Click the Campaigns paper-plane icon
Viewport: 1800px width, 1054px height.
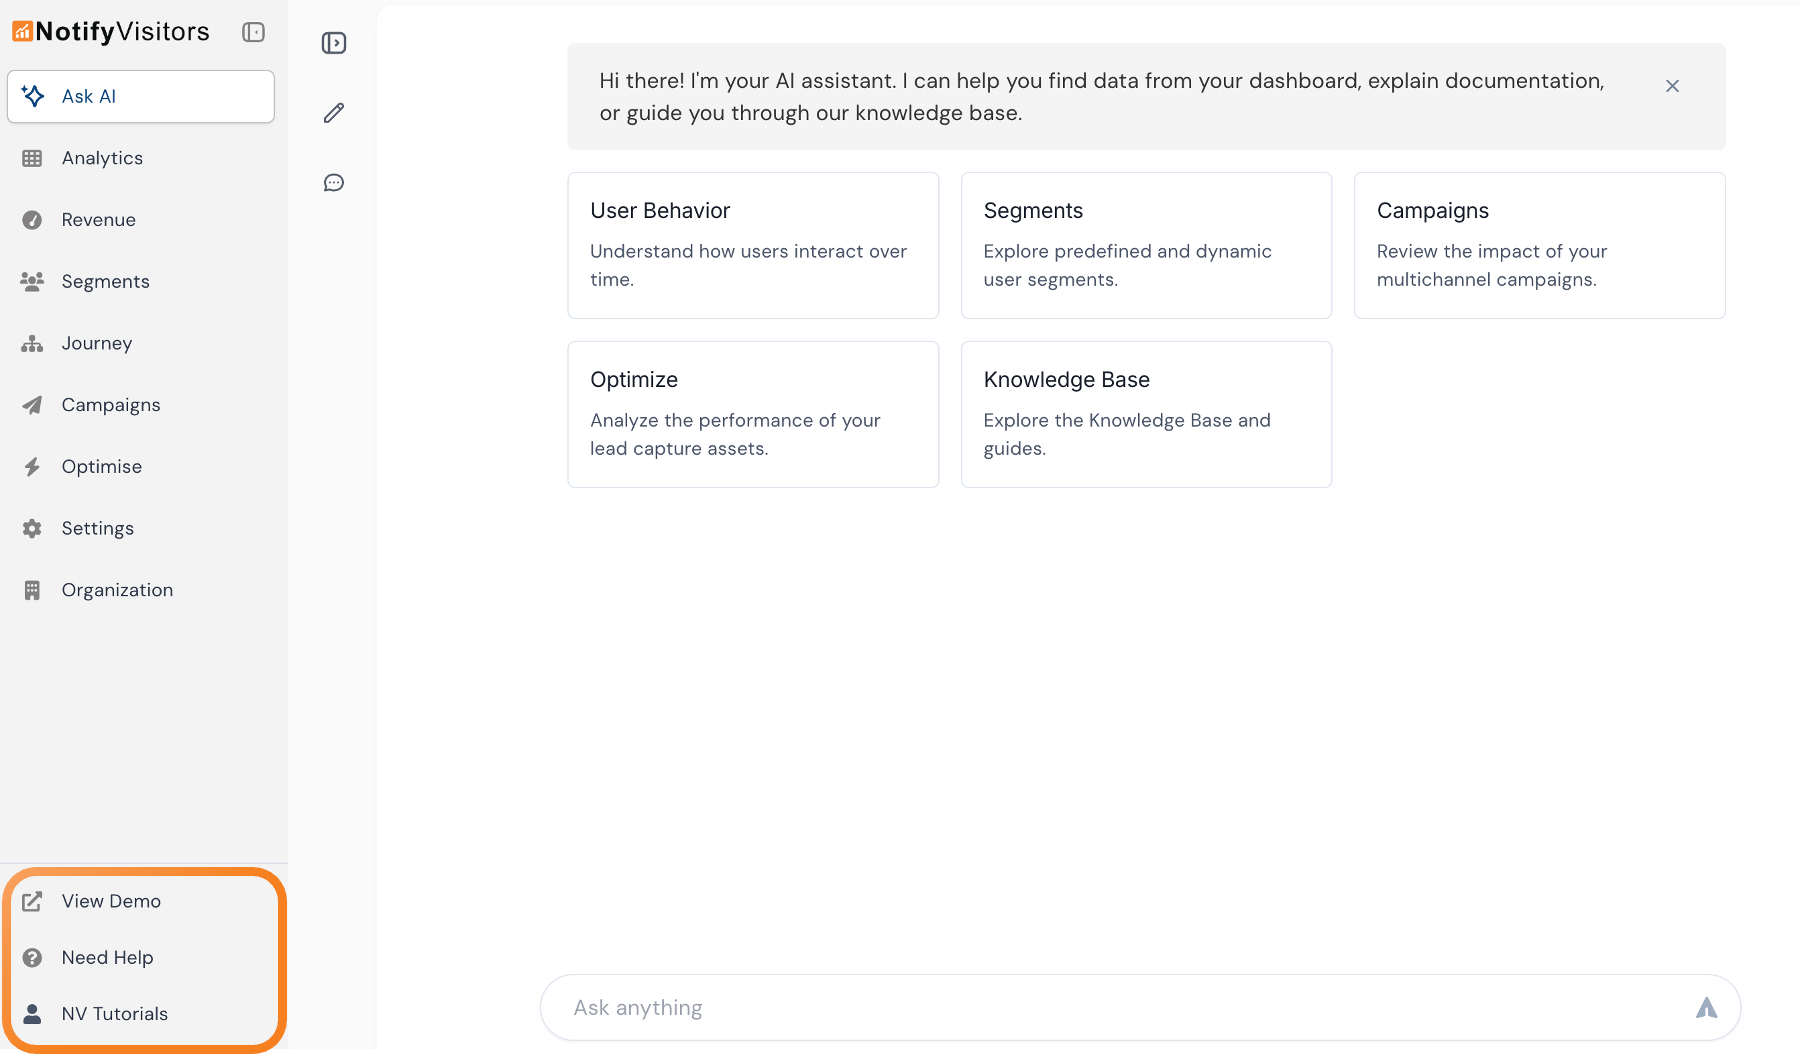(33, 404)
